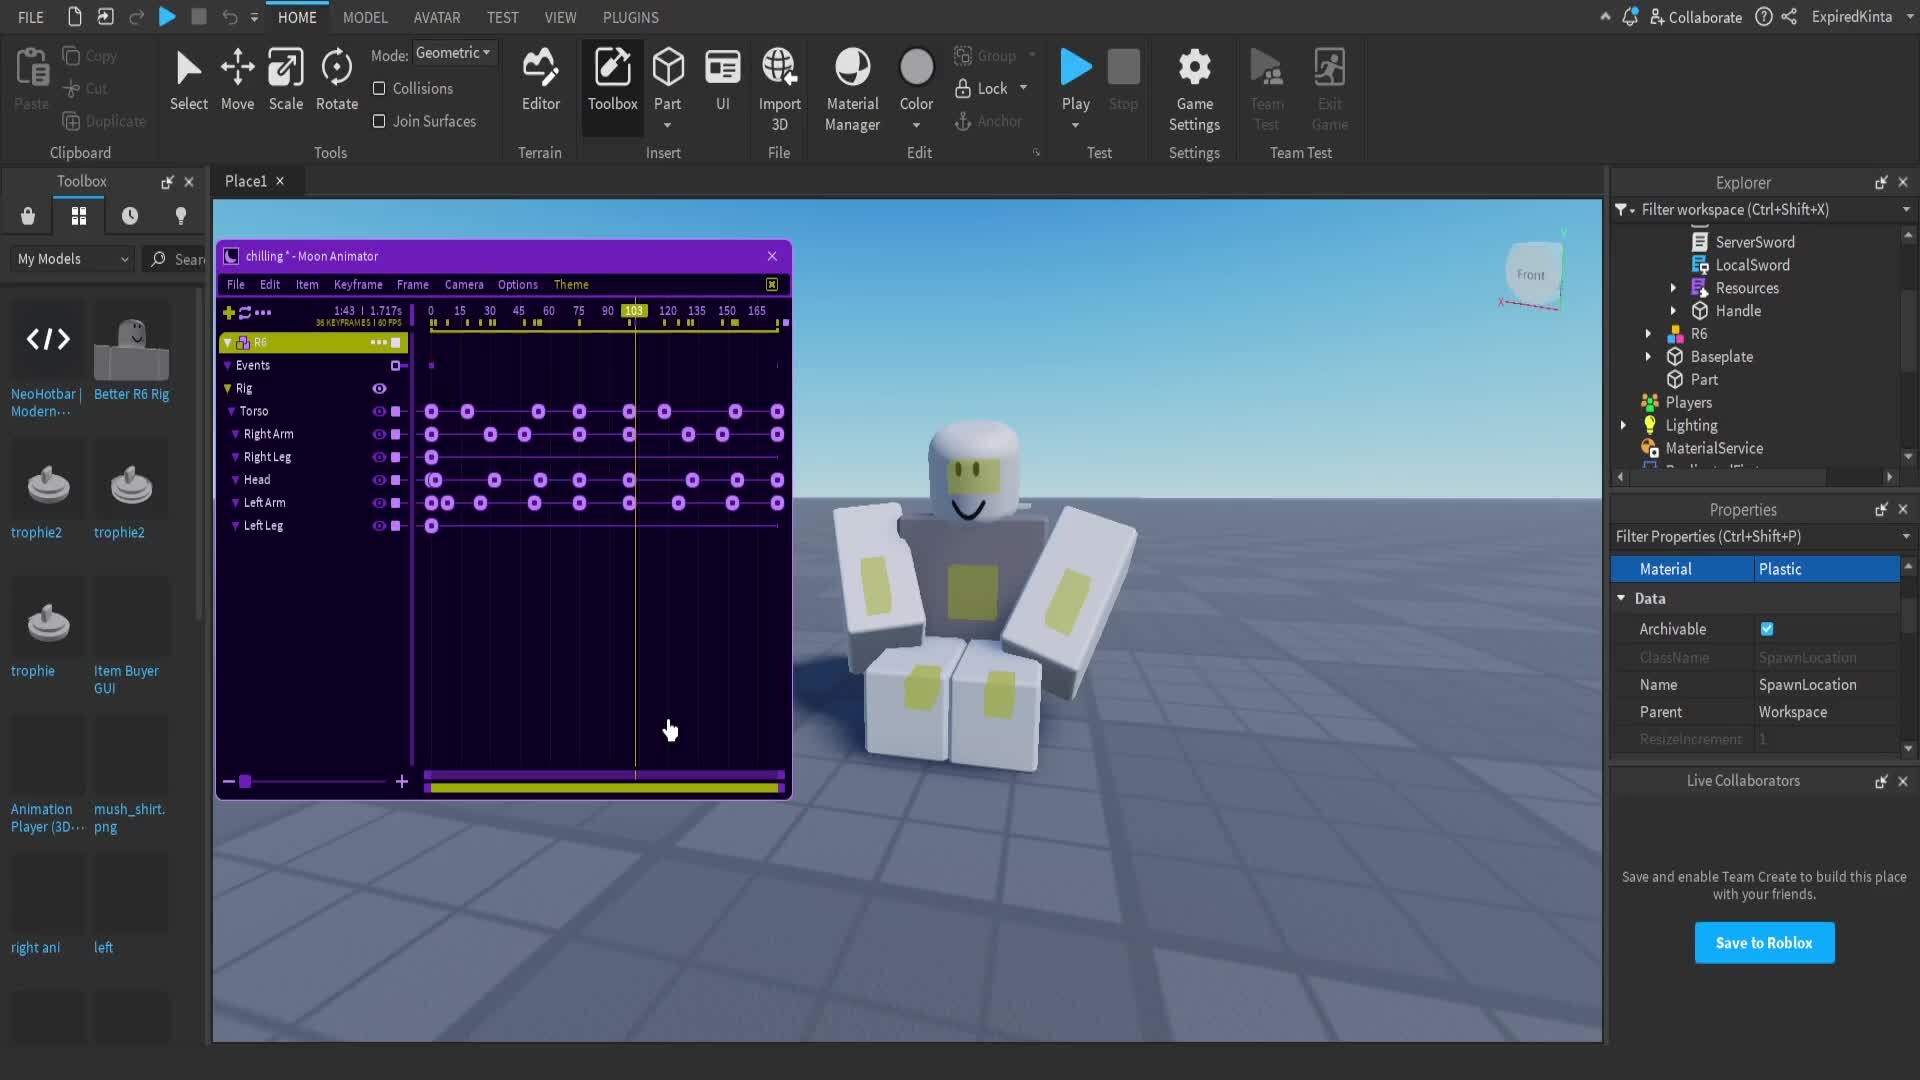Open the Keyframe menu in Moon Animator
This screenshot has height=1080, width=1920.
pyautogui.click(x=357, y=284)
